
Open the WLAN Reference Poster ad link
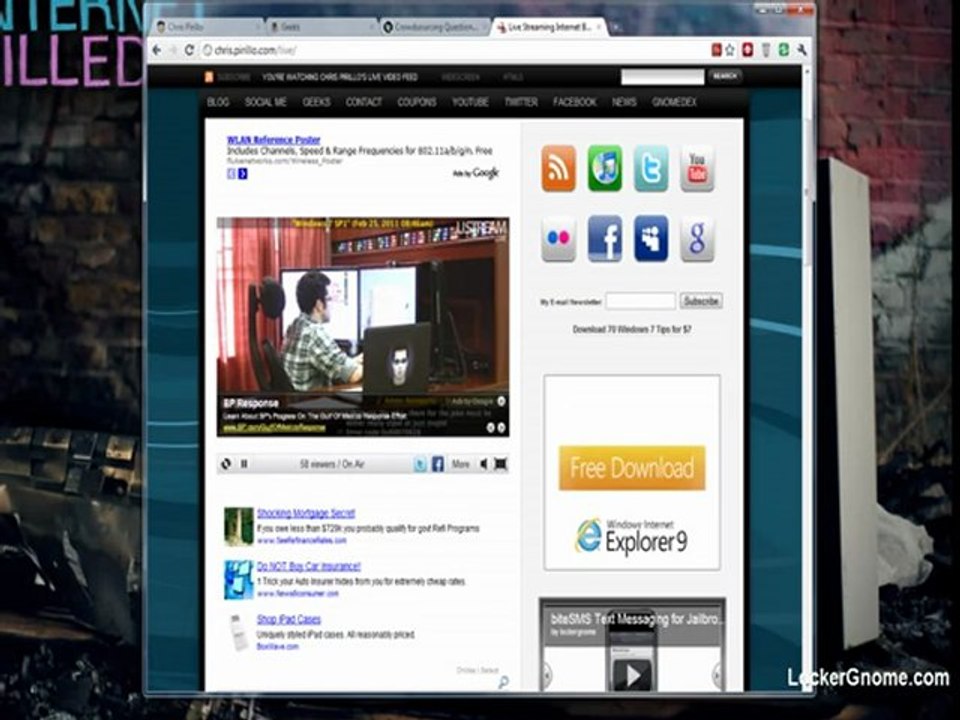click(x=273, y=140)
